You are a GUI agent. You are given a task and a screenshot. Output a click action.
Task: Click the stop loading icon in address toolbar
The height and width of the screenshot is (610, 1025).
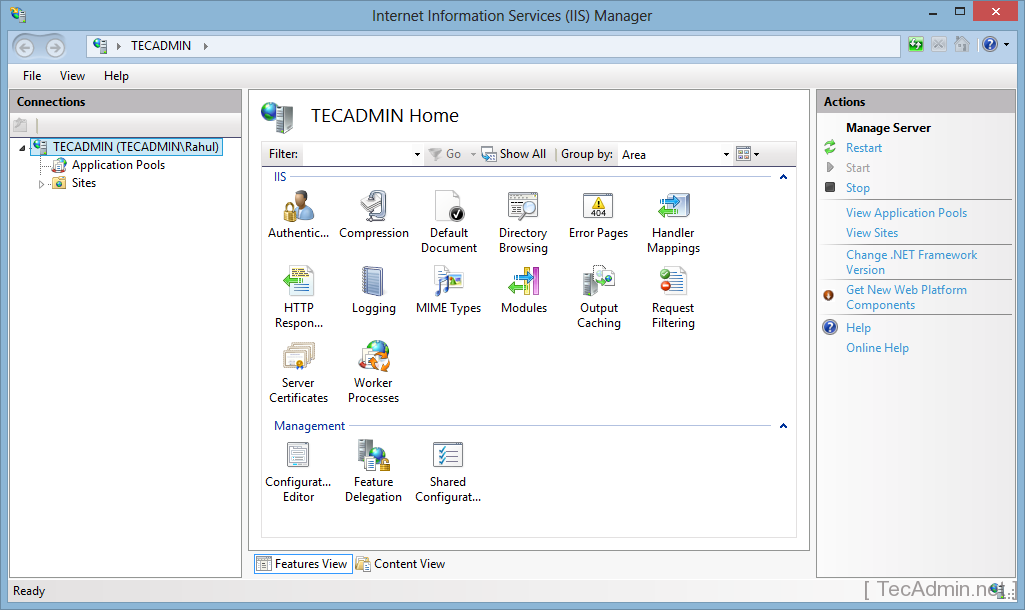tap(939, 44)
